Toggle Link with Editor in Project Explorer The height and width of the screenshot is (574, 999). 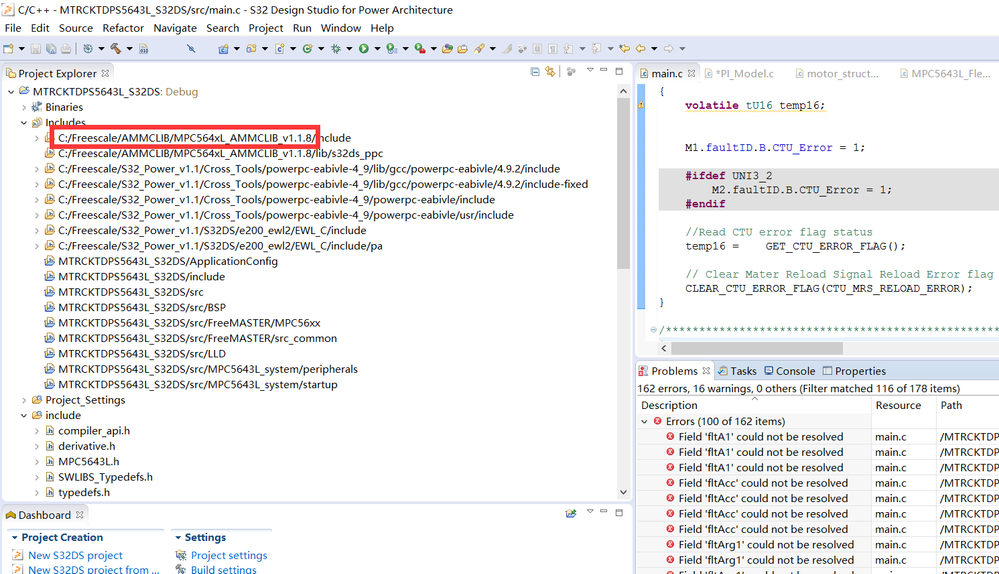pyautogui.click(x=550, y=71)
